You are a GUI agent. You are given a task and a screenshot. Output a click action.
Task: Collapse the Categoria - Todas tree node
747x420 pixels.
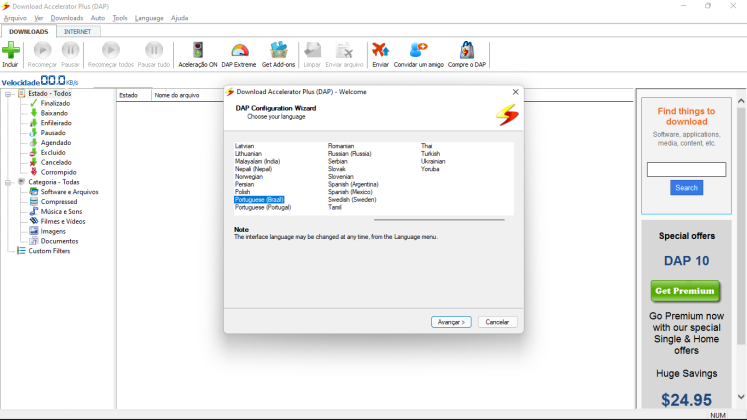8,182
